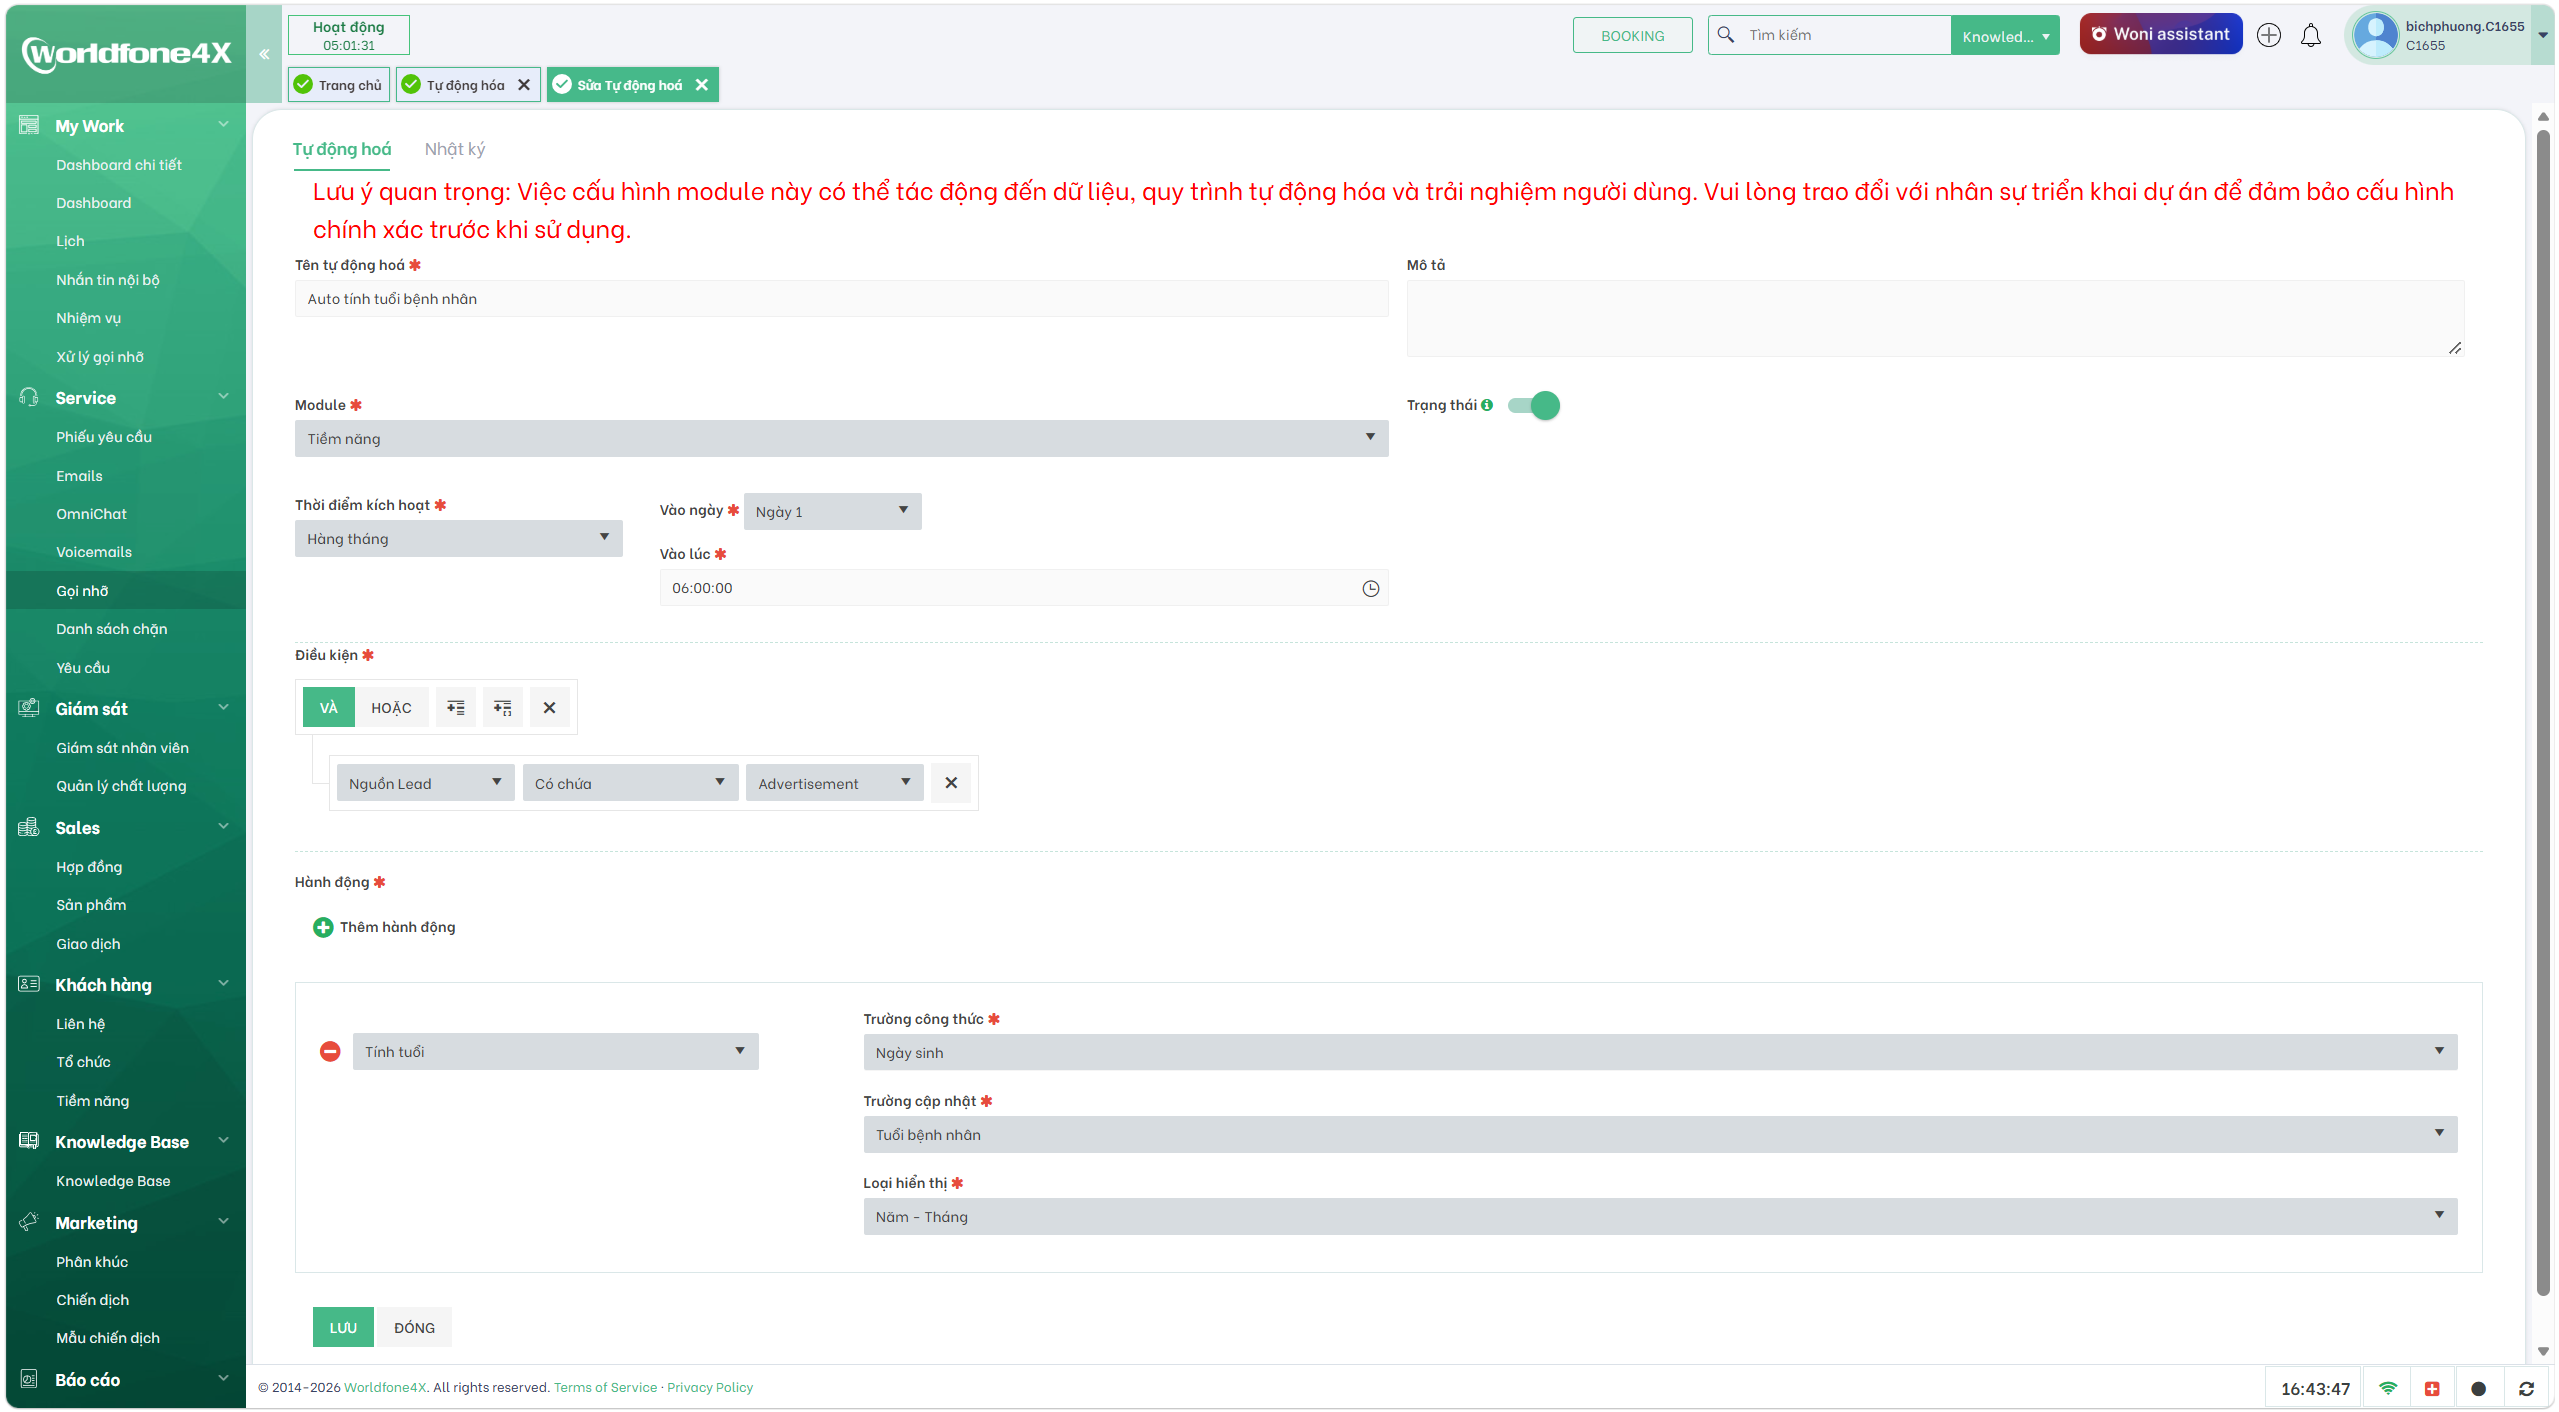Open Gọi nhỡ in the sidebar
Image resolution: width=2559 pixels, height=1412 pixels.
click(126, 590)
